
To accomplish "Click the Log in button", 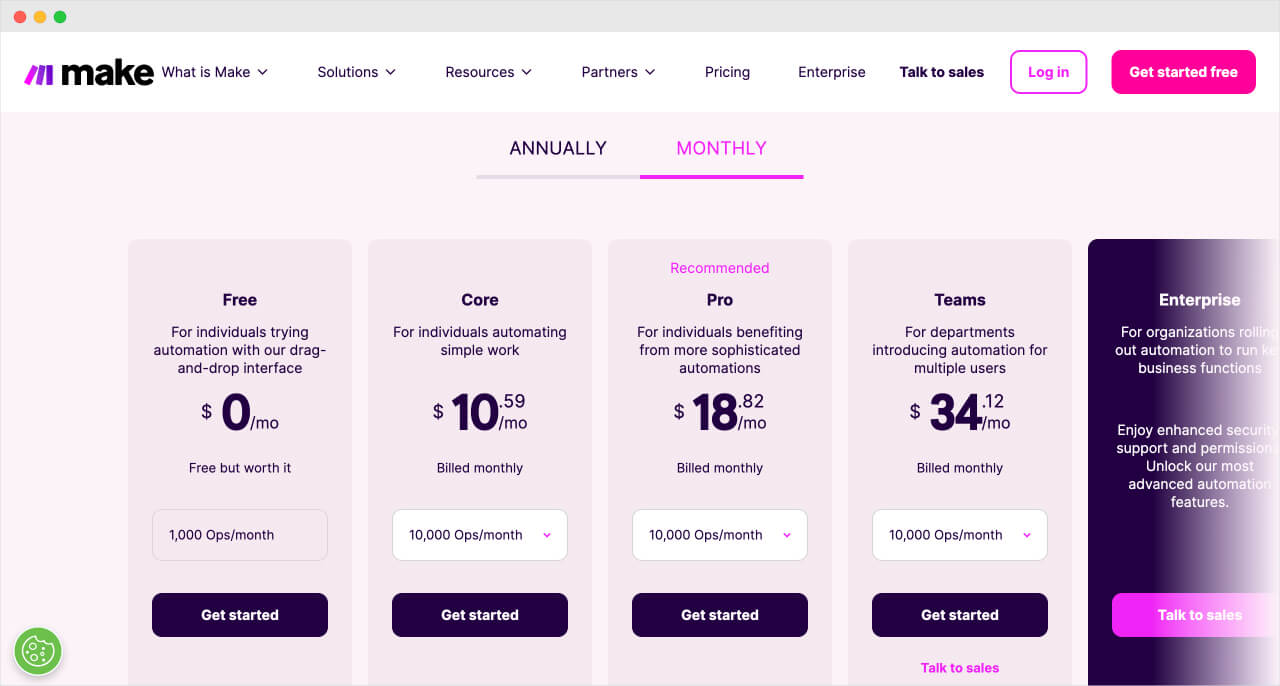I will coord(1048,71).
